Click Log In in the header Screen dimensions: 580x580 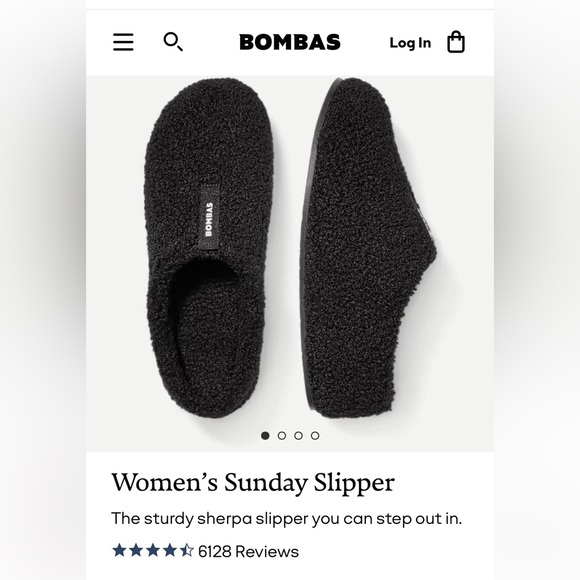(410, 43)
